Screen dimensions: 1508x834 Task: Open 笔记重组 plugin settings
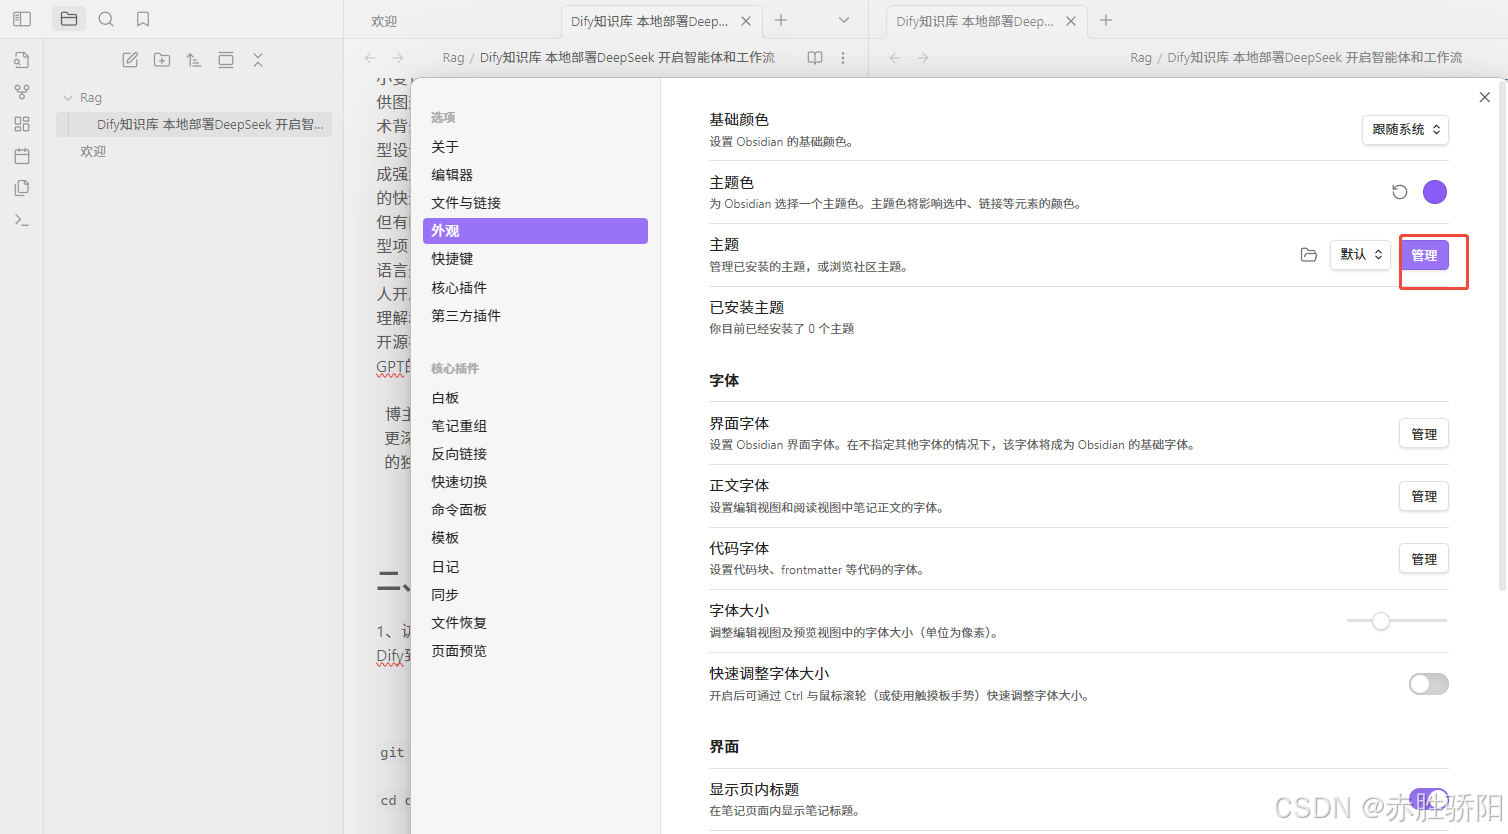click(x=535, y=426)
